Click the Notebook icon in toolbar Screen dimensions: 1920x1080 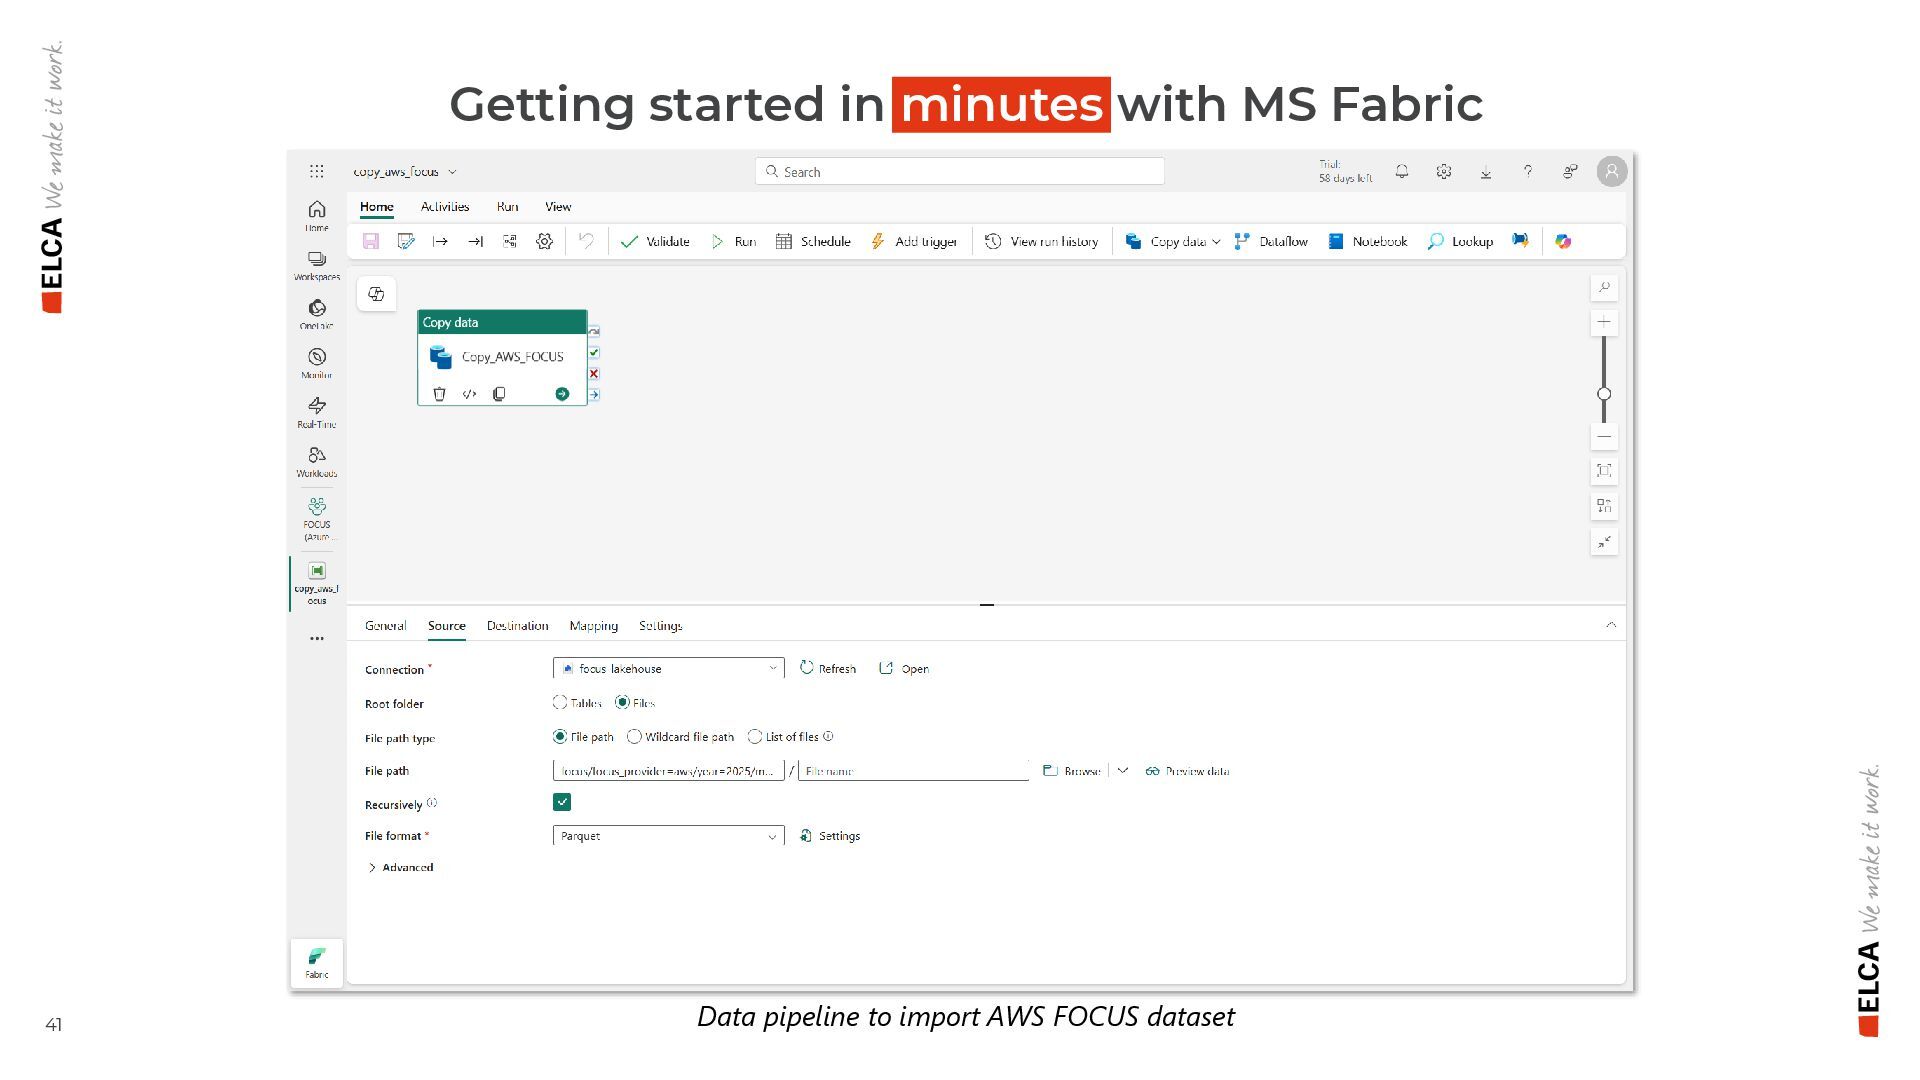coord(1336,242)
